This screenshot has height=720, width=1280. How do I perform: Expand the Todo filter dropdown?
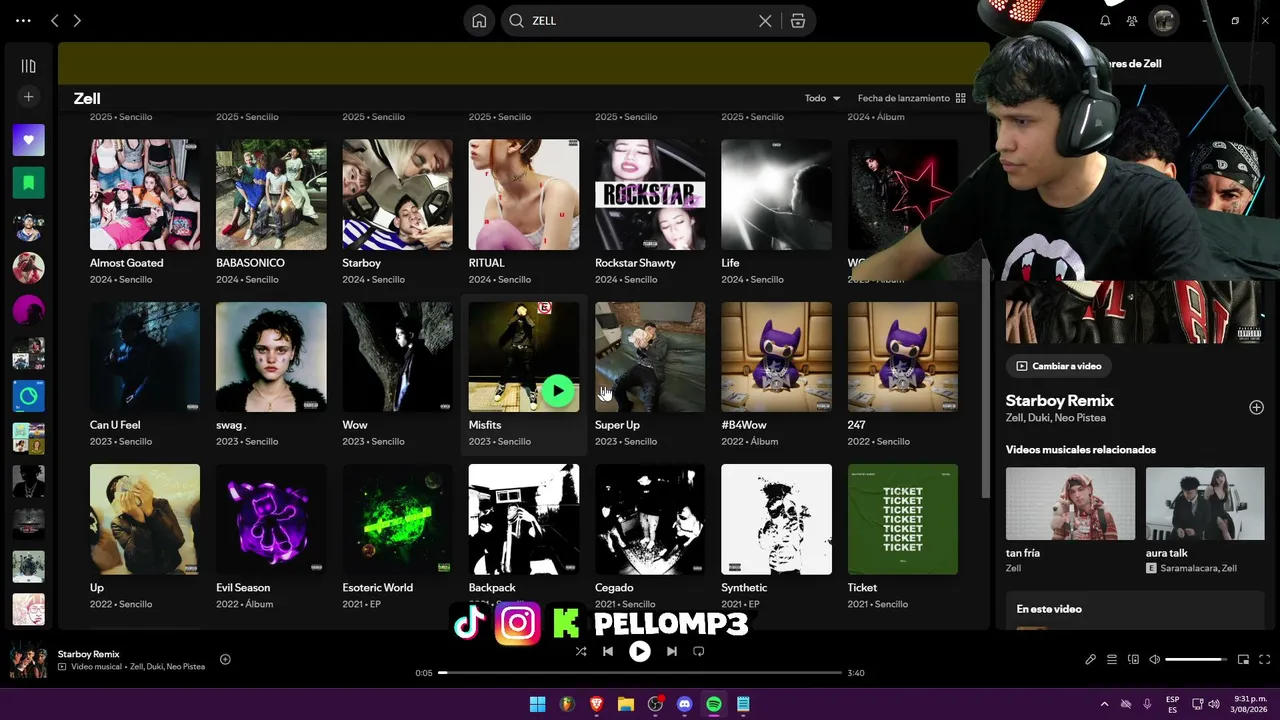click(x=823, y=98)
